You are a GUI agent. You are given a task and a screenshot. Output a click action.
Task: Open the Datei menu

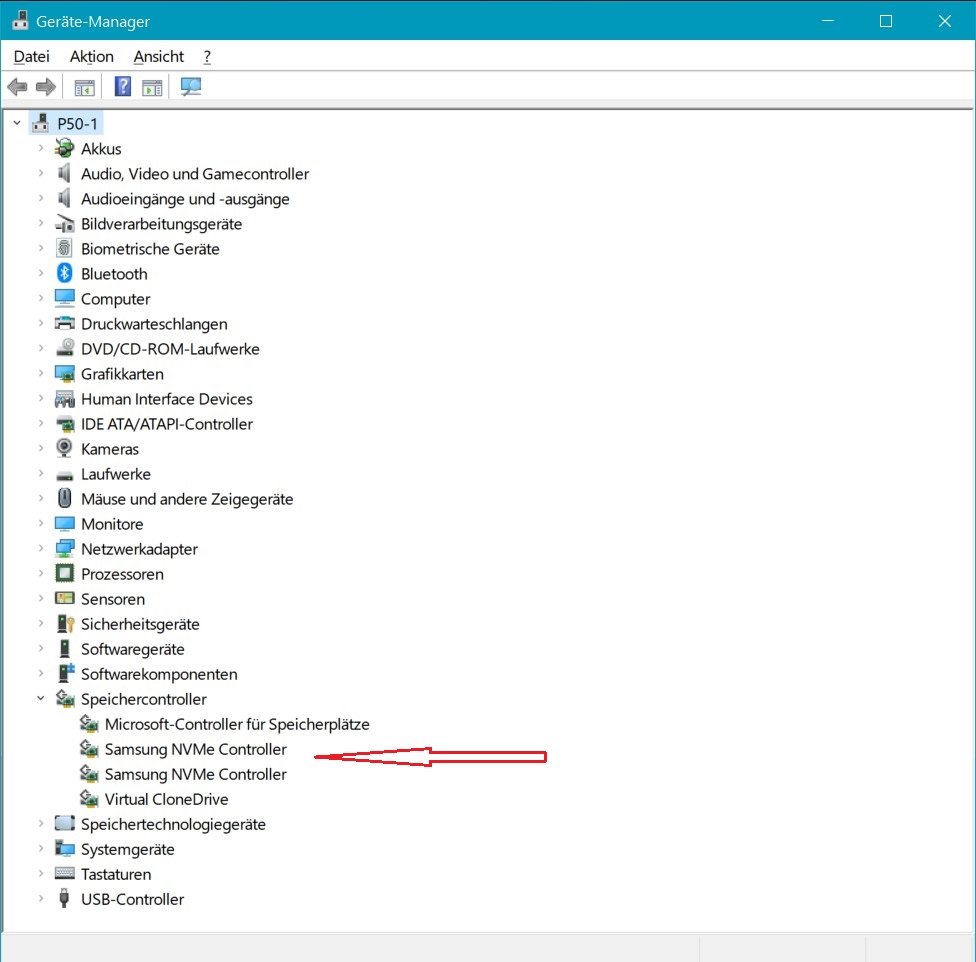pyautogui.click(x=31, y=57)
